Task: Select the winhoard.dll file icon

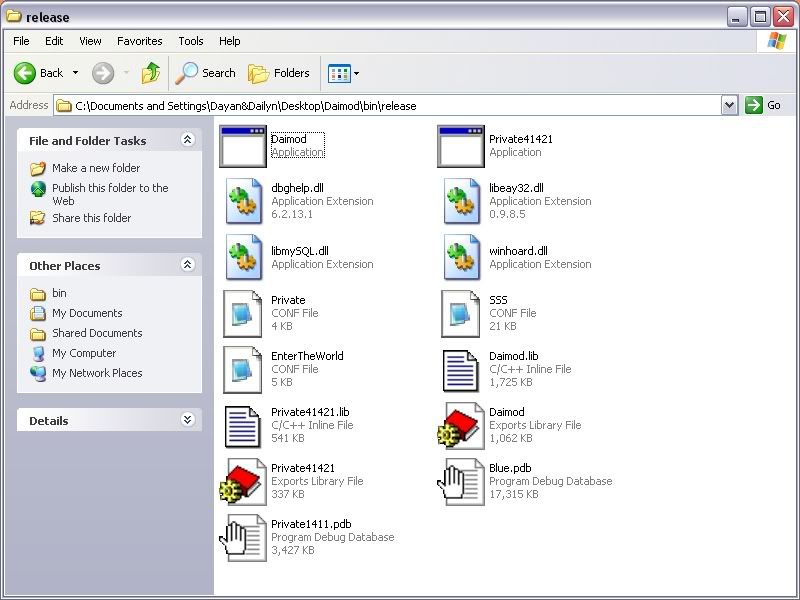Action: coord(461,257)
